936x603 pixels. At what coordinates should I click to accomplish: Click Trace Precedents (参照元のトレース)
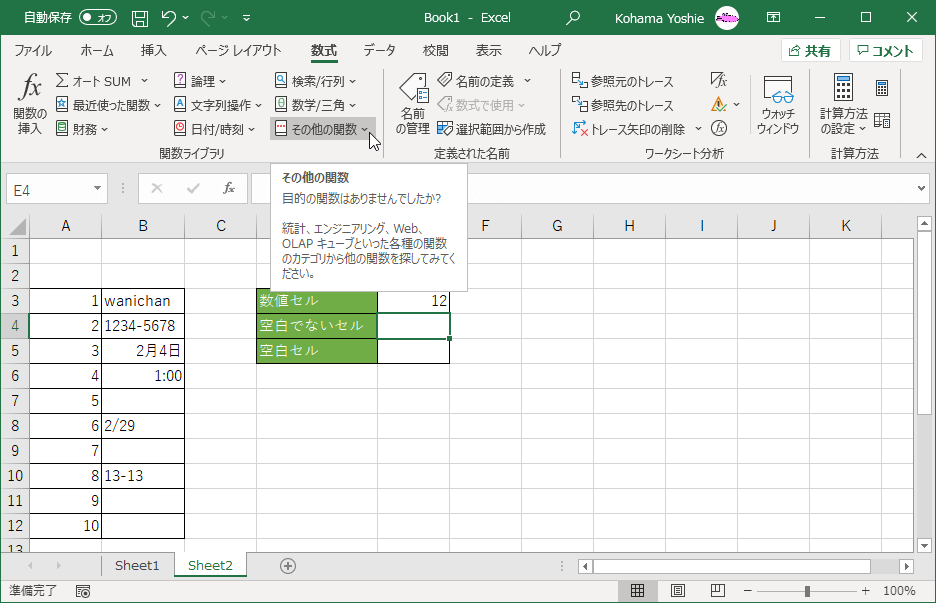623,81
